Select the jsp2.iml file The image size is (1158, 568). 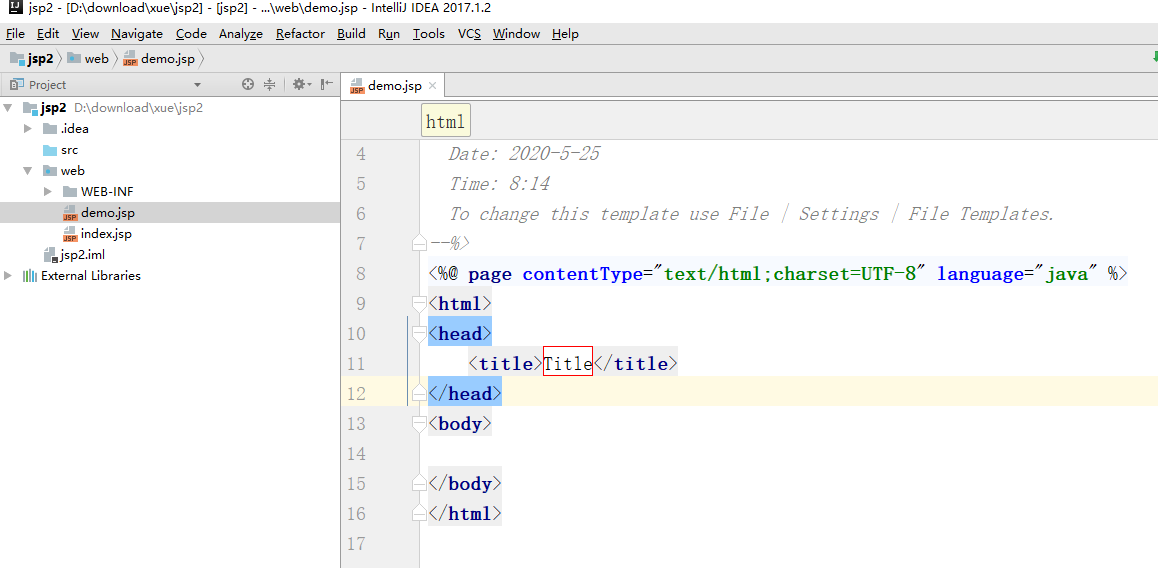point(82,255)
